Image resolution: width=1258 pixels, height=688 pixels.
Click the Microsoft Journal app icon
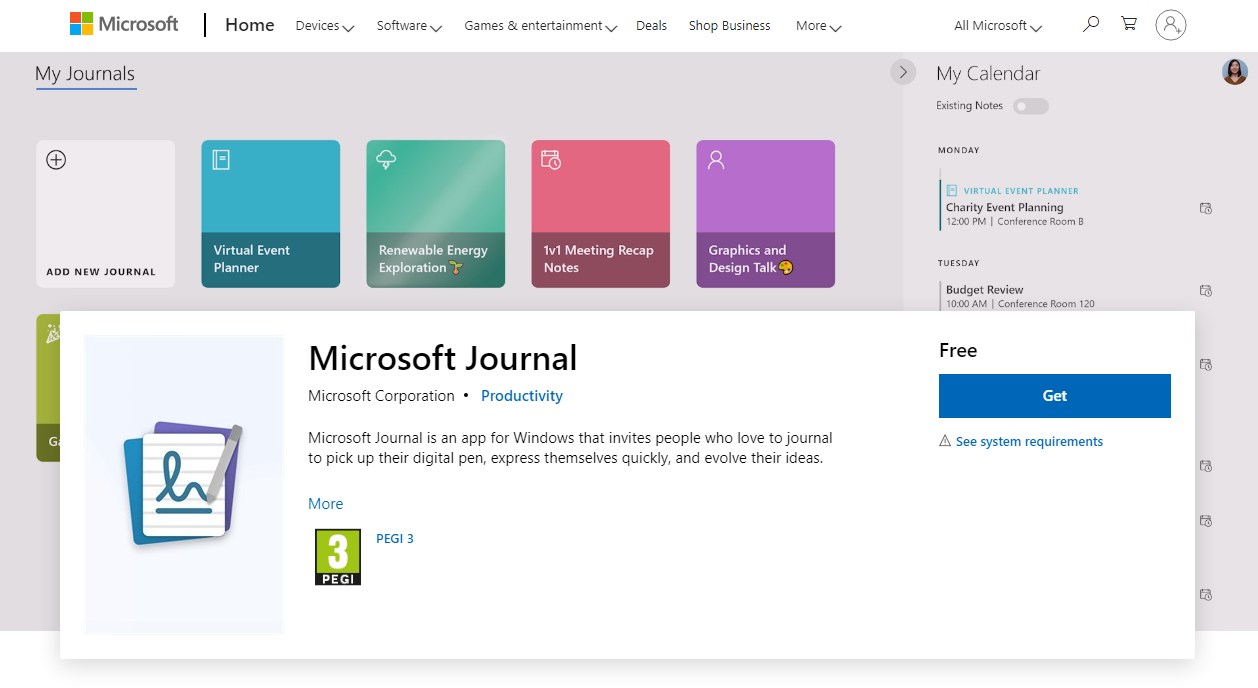pos(184,485)
